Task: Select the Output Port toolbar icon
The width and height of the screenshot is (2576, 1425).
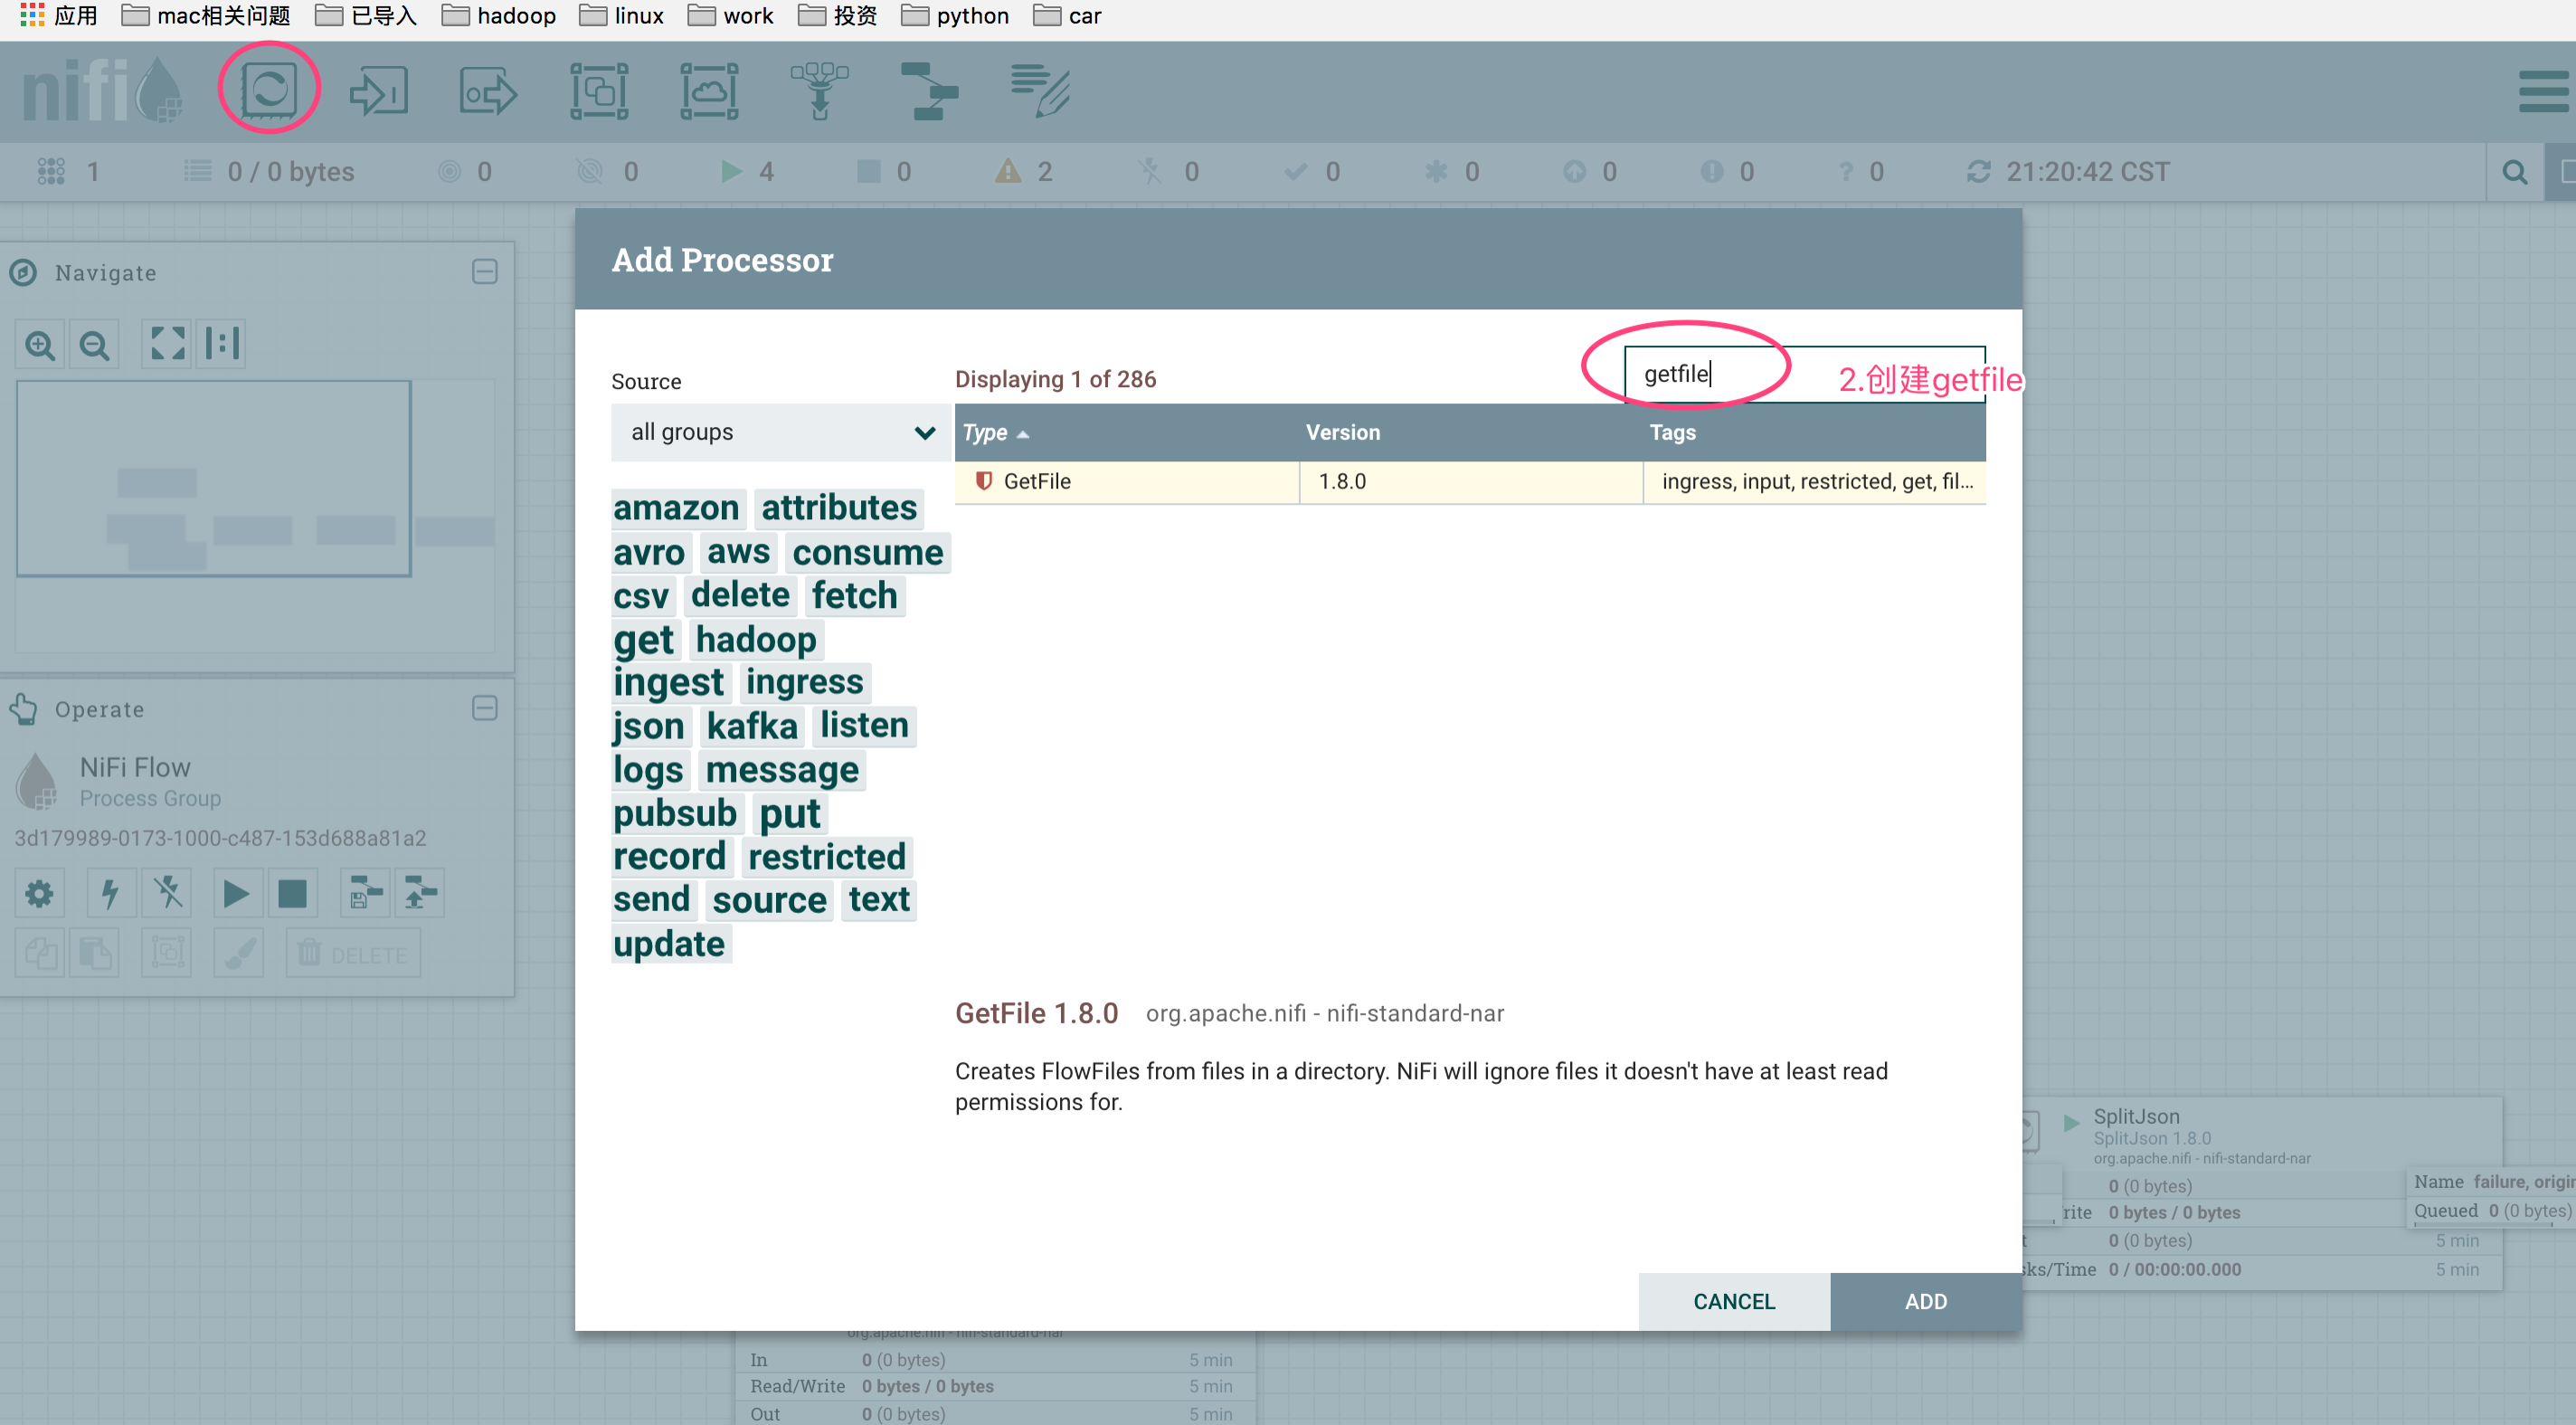Action: click(x=488, y=92)
